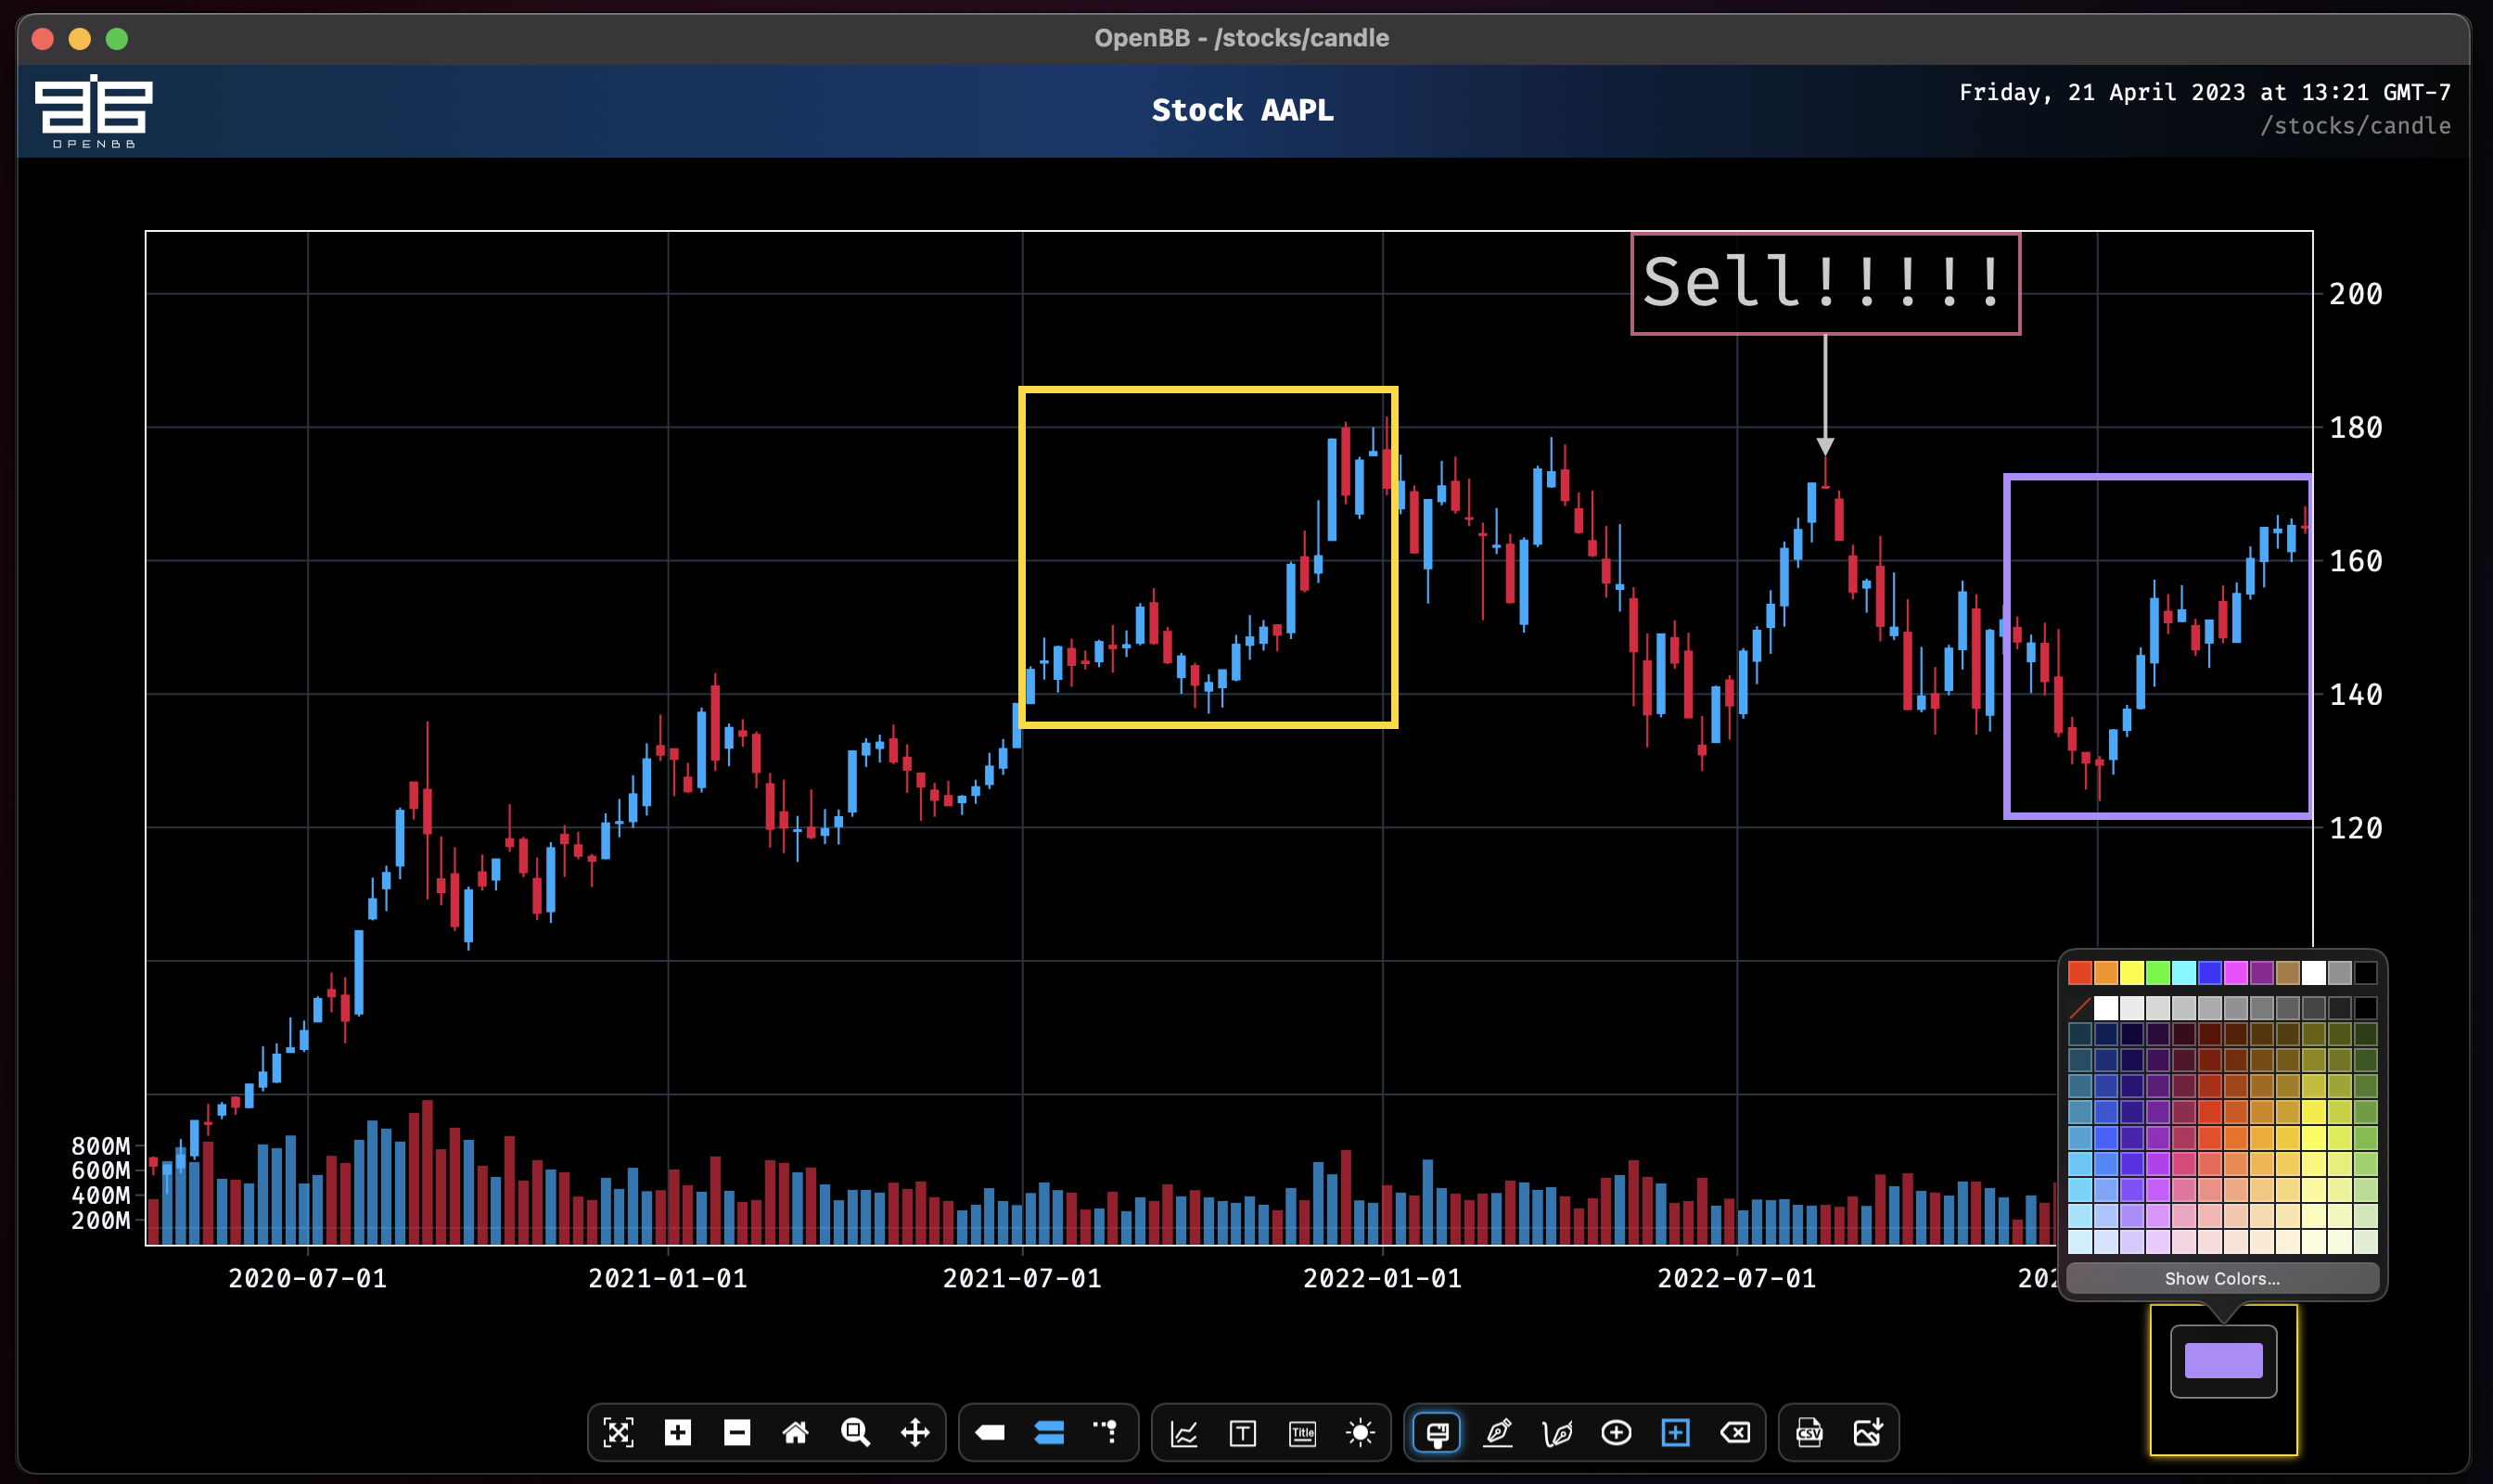The image size is (2493, 1484).
Task: Click the 2021-07-01 x-axis date label
Action: (1022, 1278)
